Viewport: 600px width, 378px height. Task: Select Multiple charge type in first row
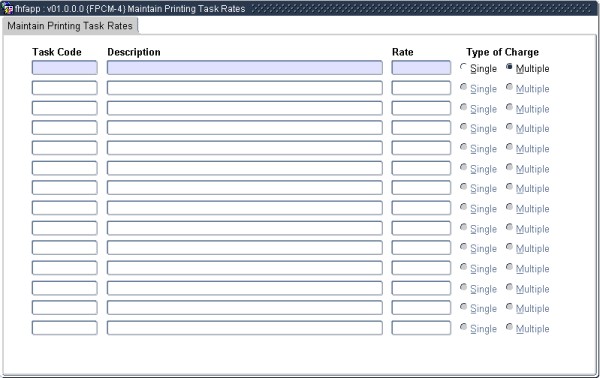click(x=509, y=67)
